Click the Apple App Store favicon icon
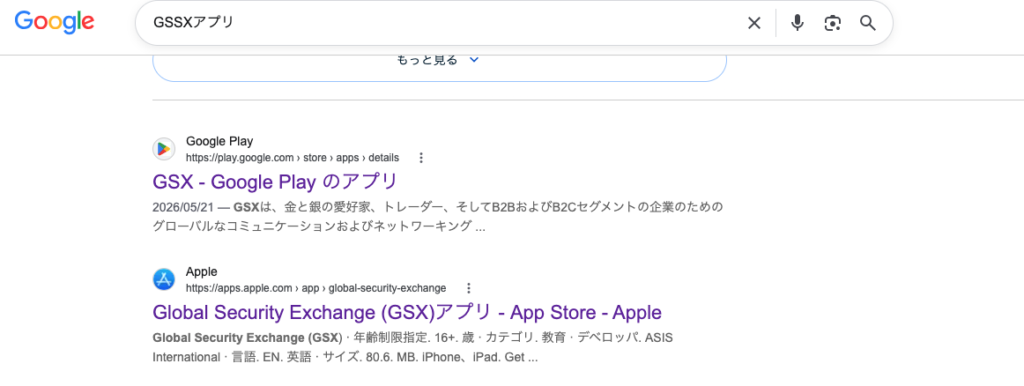 (164, 280)
